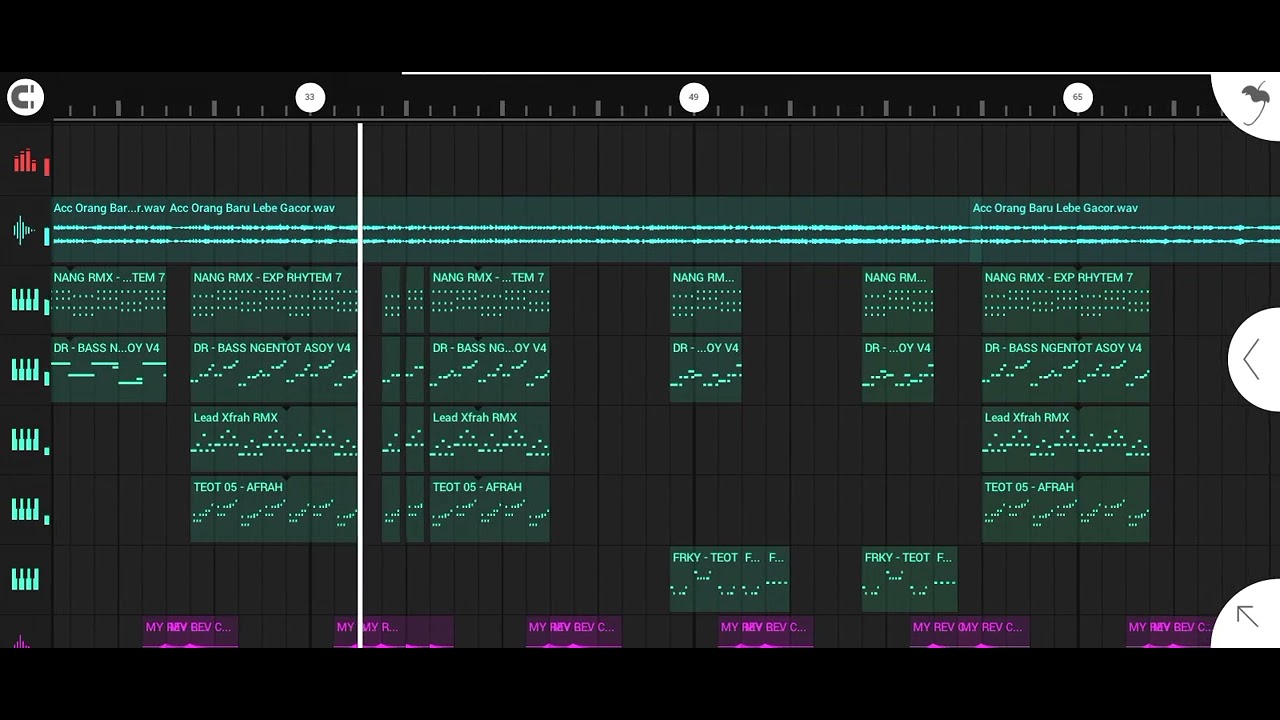
Task: Select the last Acc Orang Baru Lebe Gacor.wav clip
Action: (x=1125, y=230)
